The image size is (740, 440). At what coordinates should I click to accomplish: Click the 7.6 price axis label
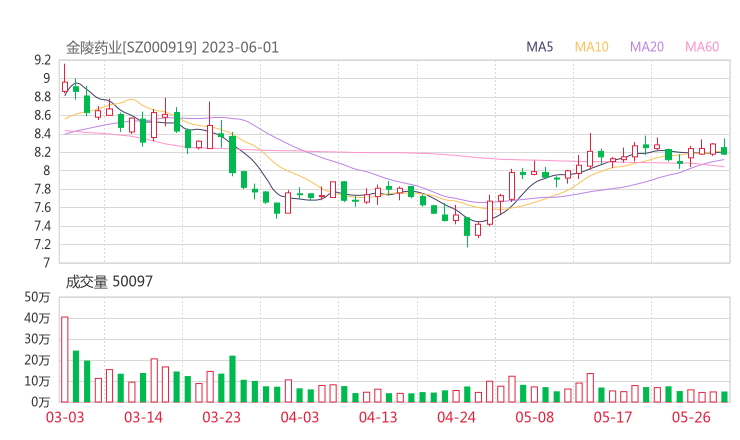pyautogui.click(x=42, y=207)
